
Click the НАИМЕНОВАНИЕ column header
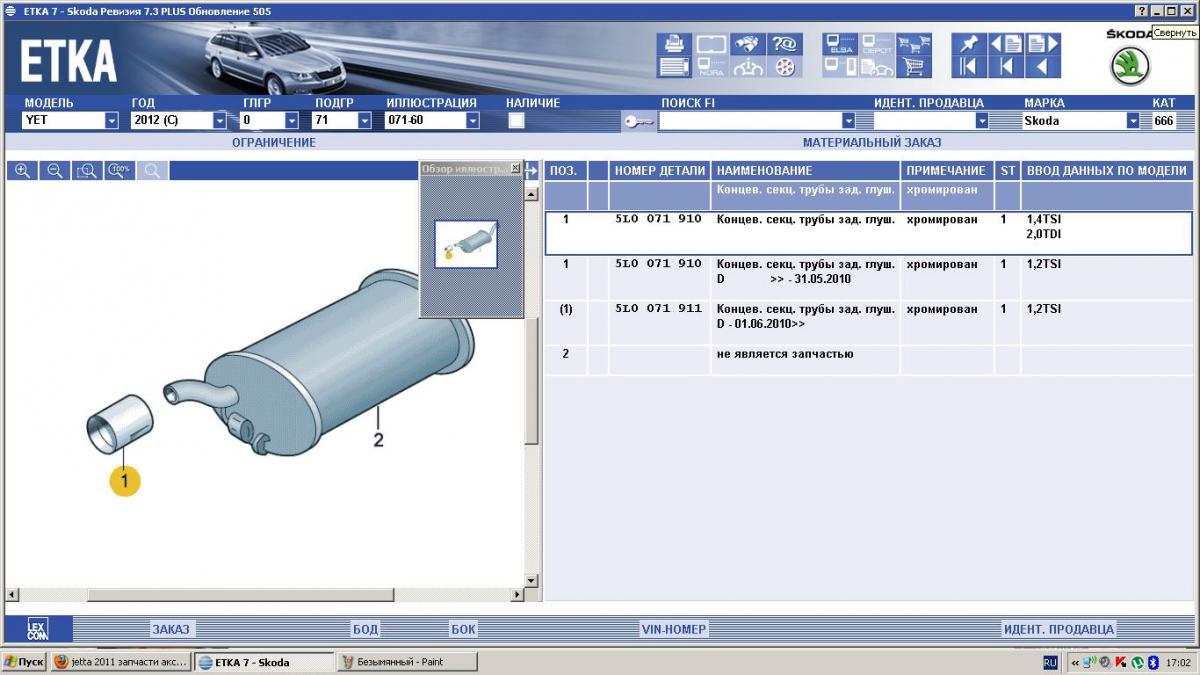click(x=806, y=171)
